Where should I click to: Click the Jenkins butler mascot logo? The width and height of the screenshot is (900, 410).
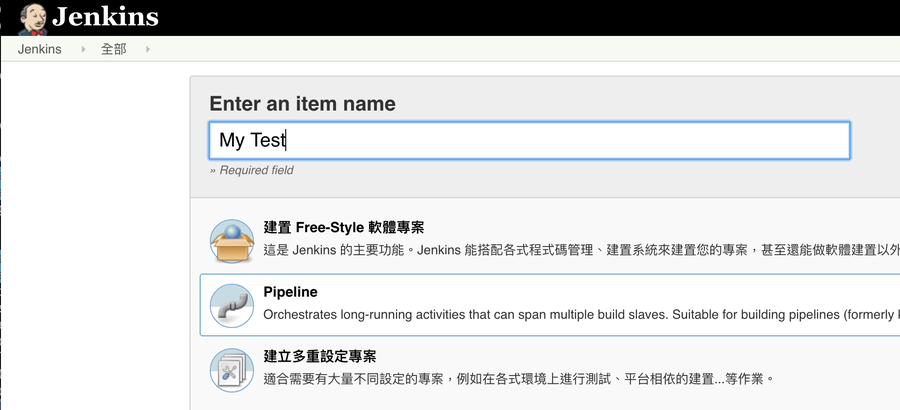(33, 18)
